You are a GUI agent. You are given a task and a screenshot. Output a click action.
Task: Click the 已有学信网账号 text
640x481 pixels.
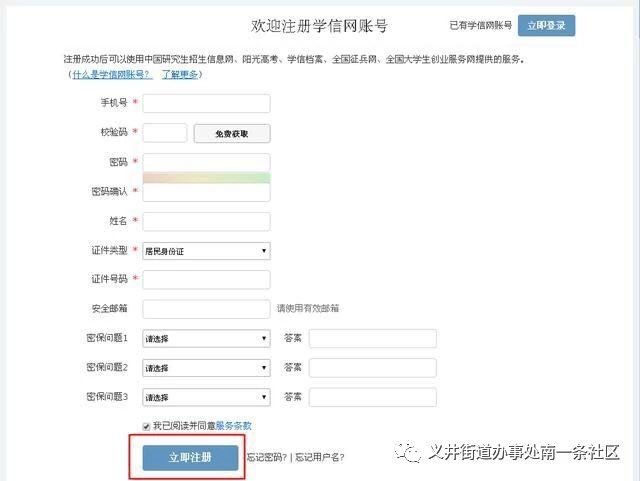tap(480, 25)
